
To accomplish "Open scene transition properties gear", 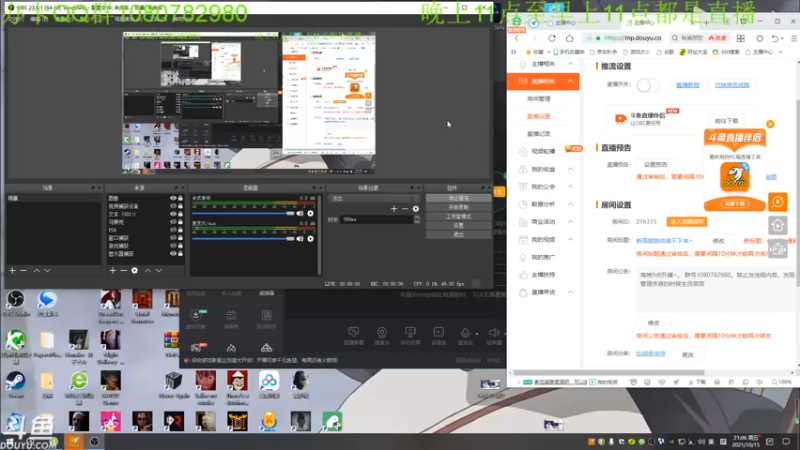I will click(416, 209).
